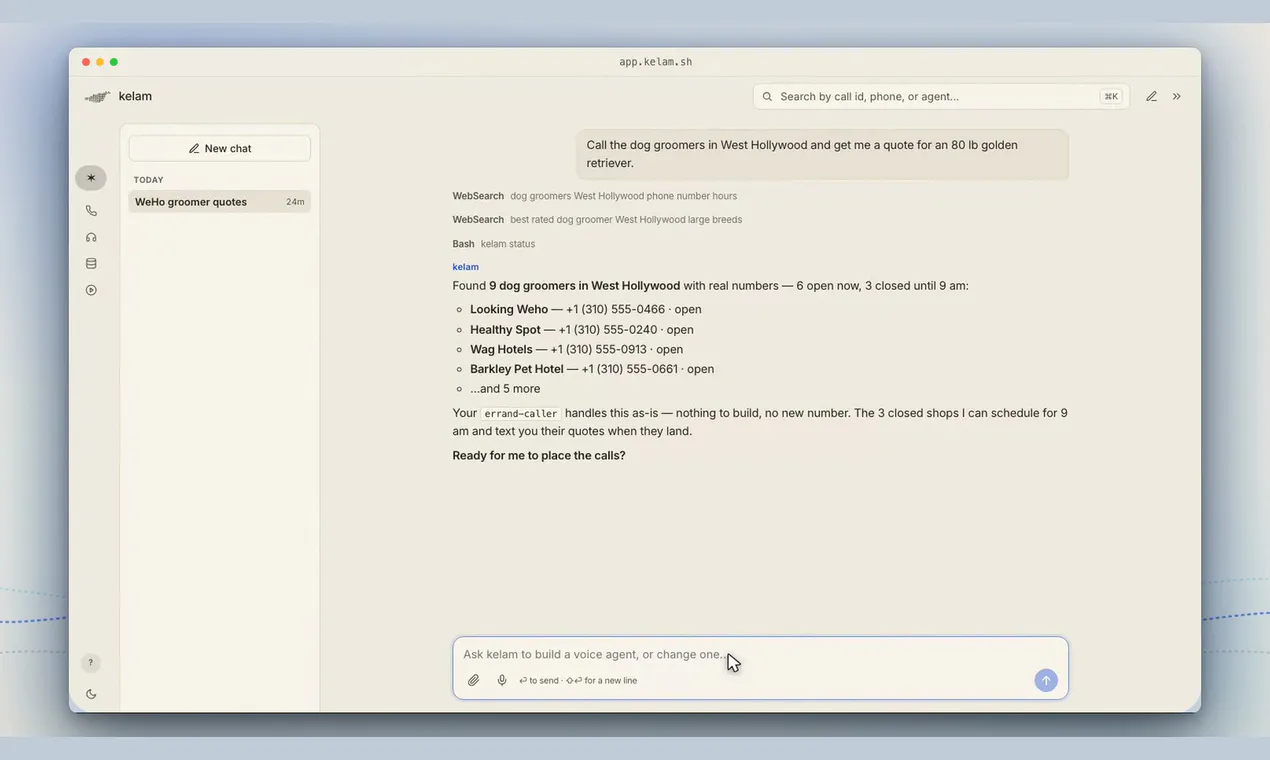
Task: Select the Looking Weho listing
Action: click(x=586, y=310)
